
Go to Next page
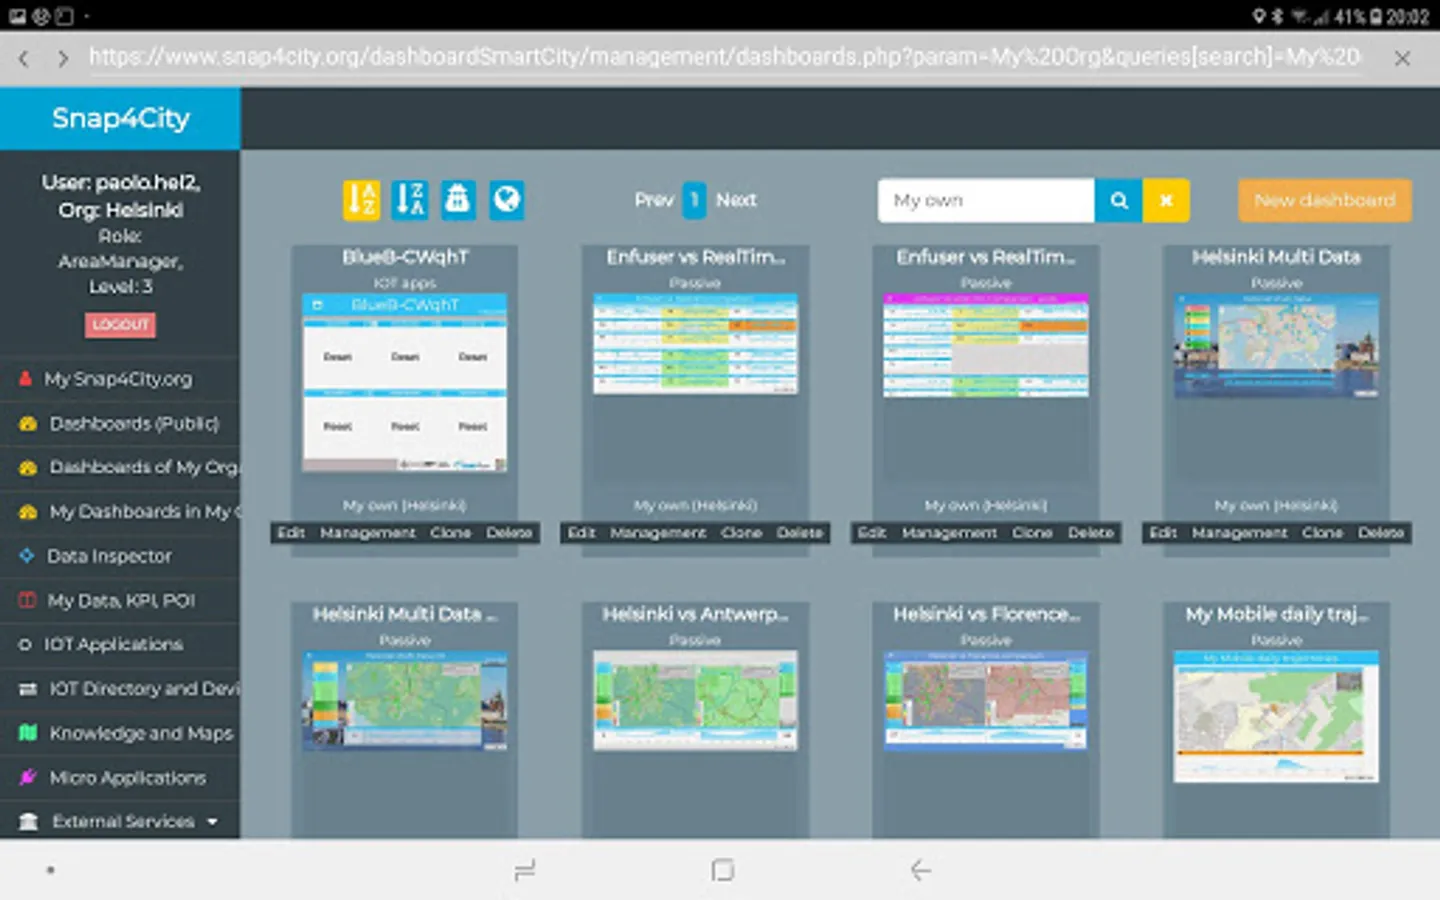coord(736,200)
